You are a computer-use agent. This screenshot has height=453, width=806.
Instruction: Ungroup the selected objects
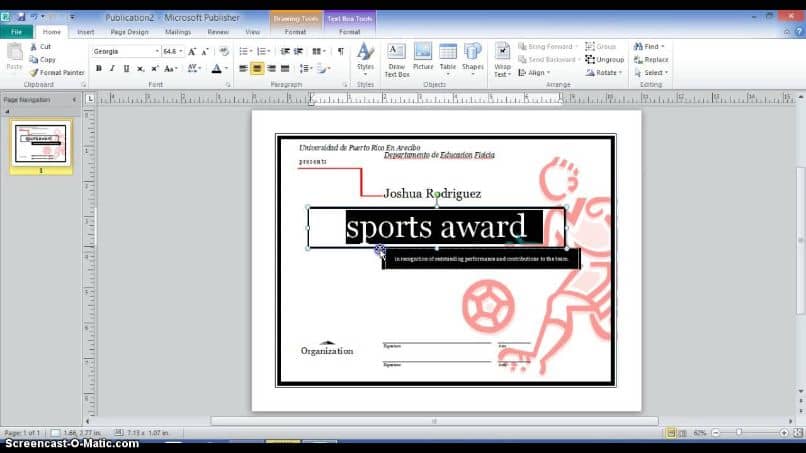pos(604,60)
